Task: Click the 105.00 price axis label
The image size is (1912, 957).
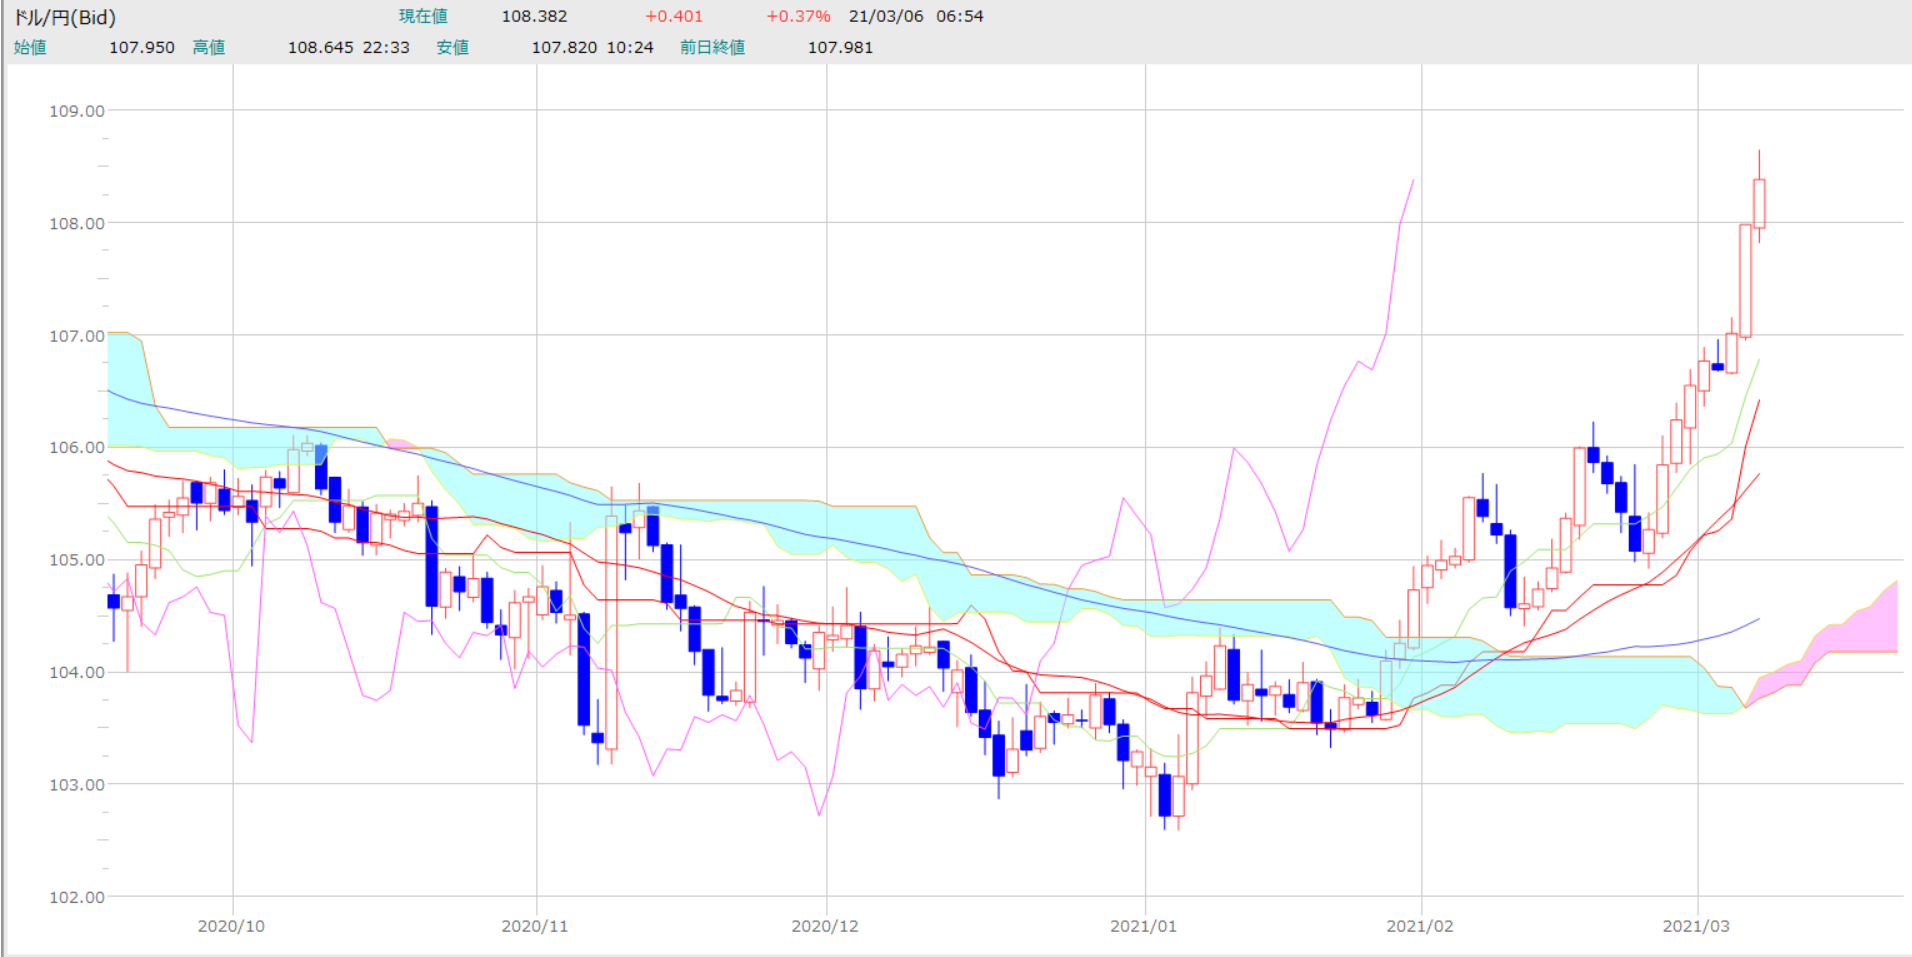Action: click(x=77, y=560)
